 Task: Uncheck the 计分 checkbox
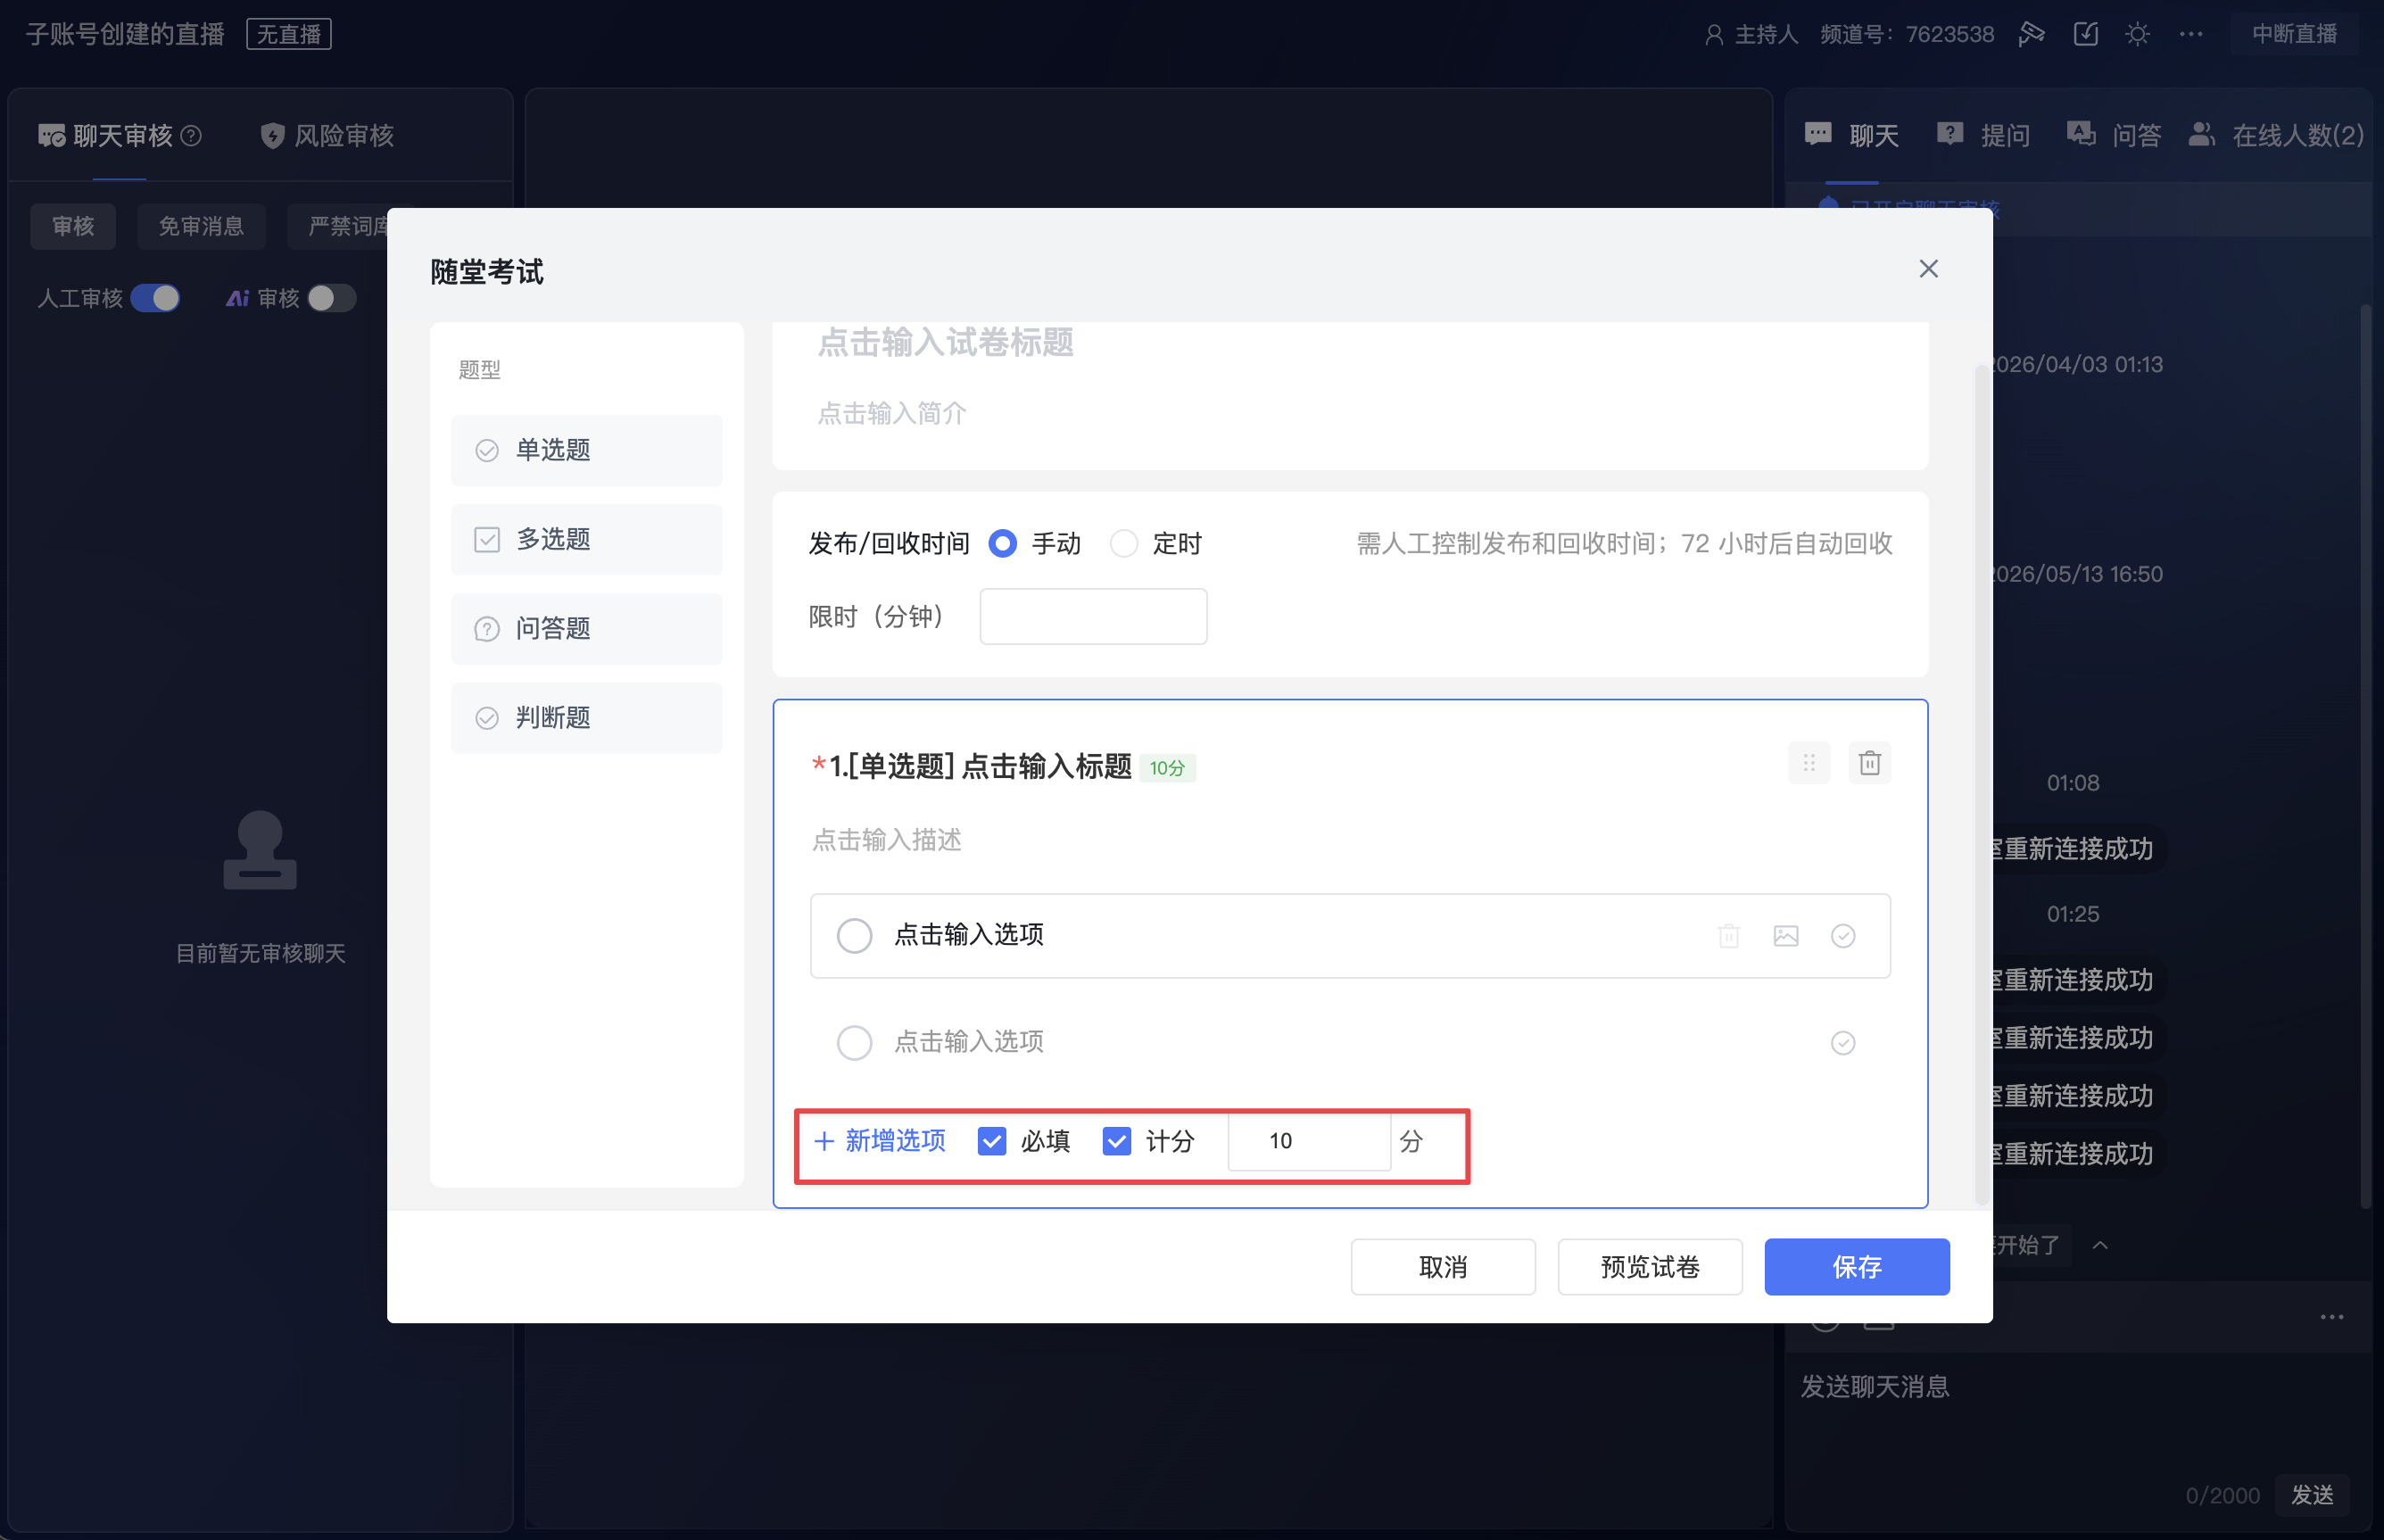click(x=1116, y=1141)
